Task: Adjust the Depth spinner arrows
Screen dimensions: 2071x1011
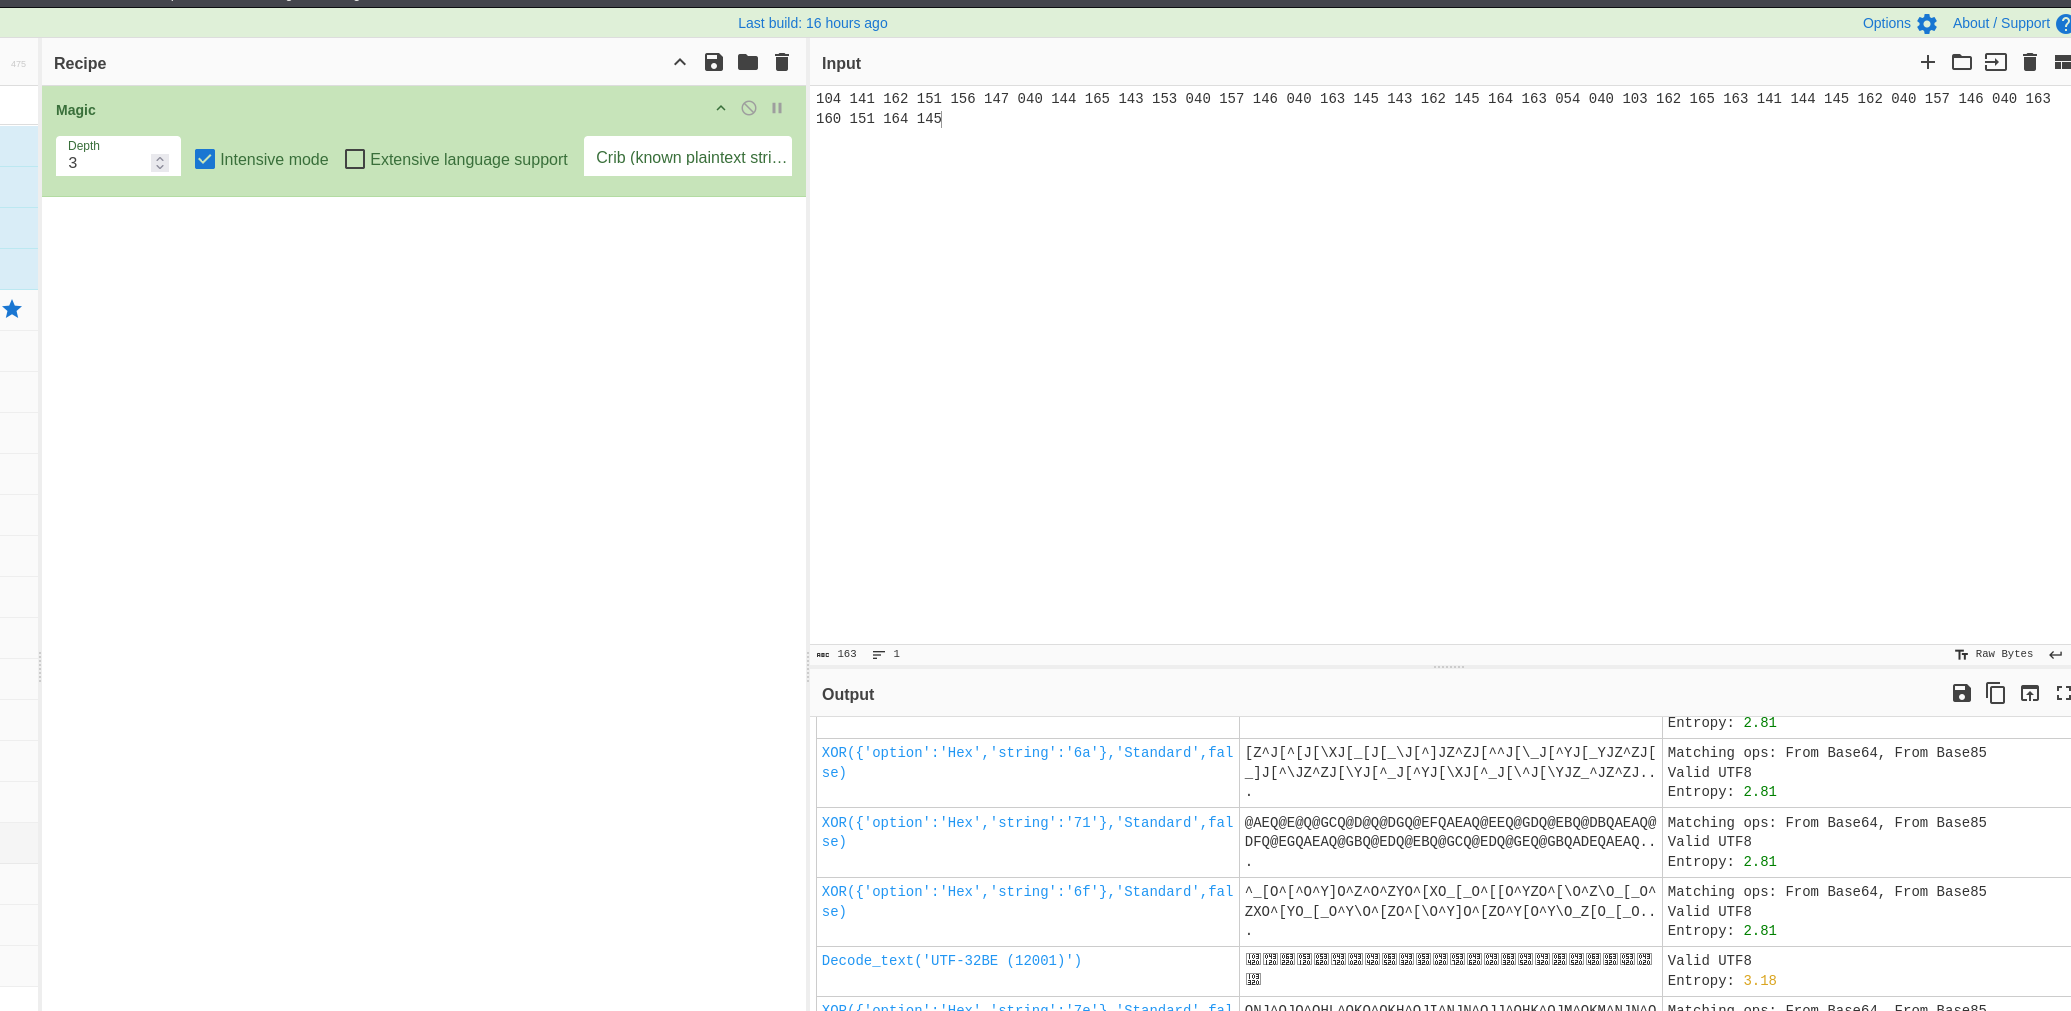Action: [160, 163]
